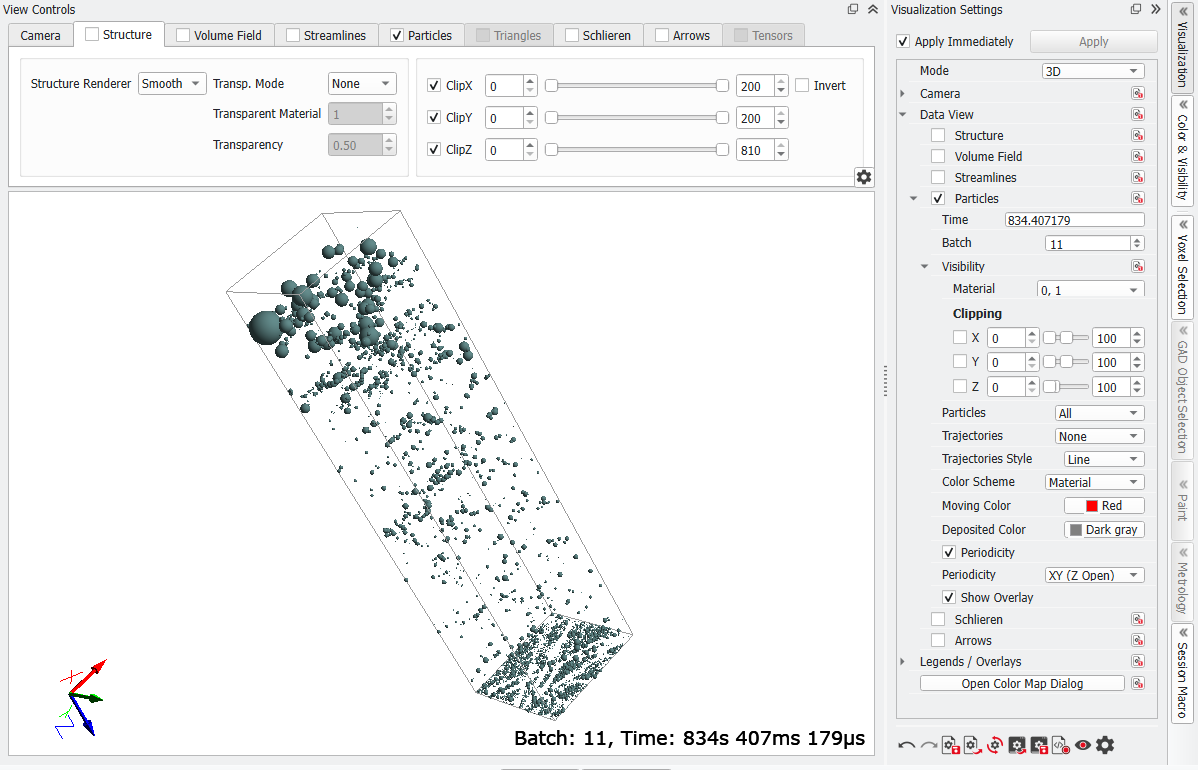Image resolution: width=1198 pixels, height=770 pixels.
Task: Open the Mode 3D dropdown
Action: (1093, 71)
